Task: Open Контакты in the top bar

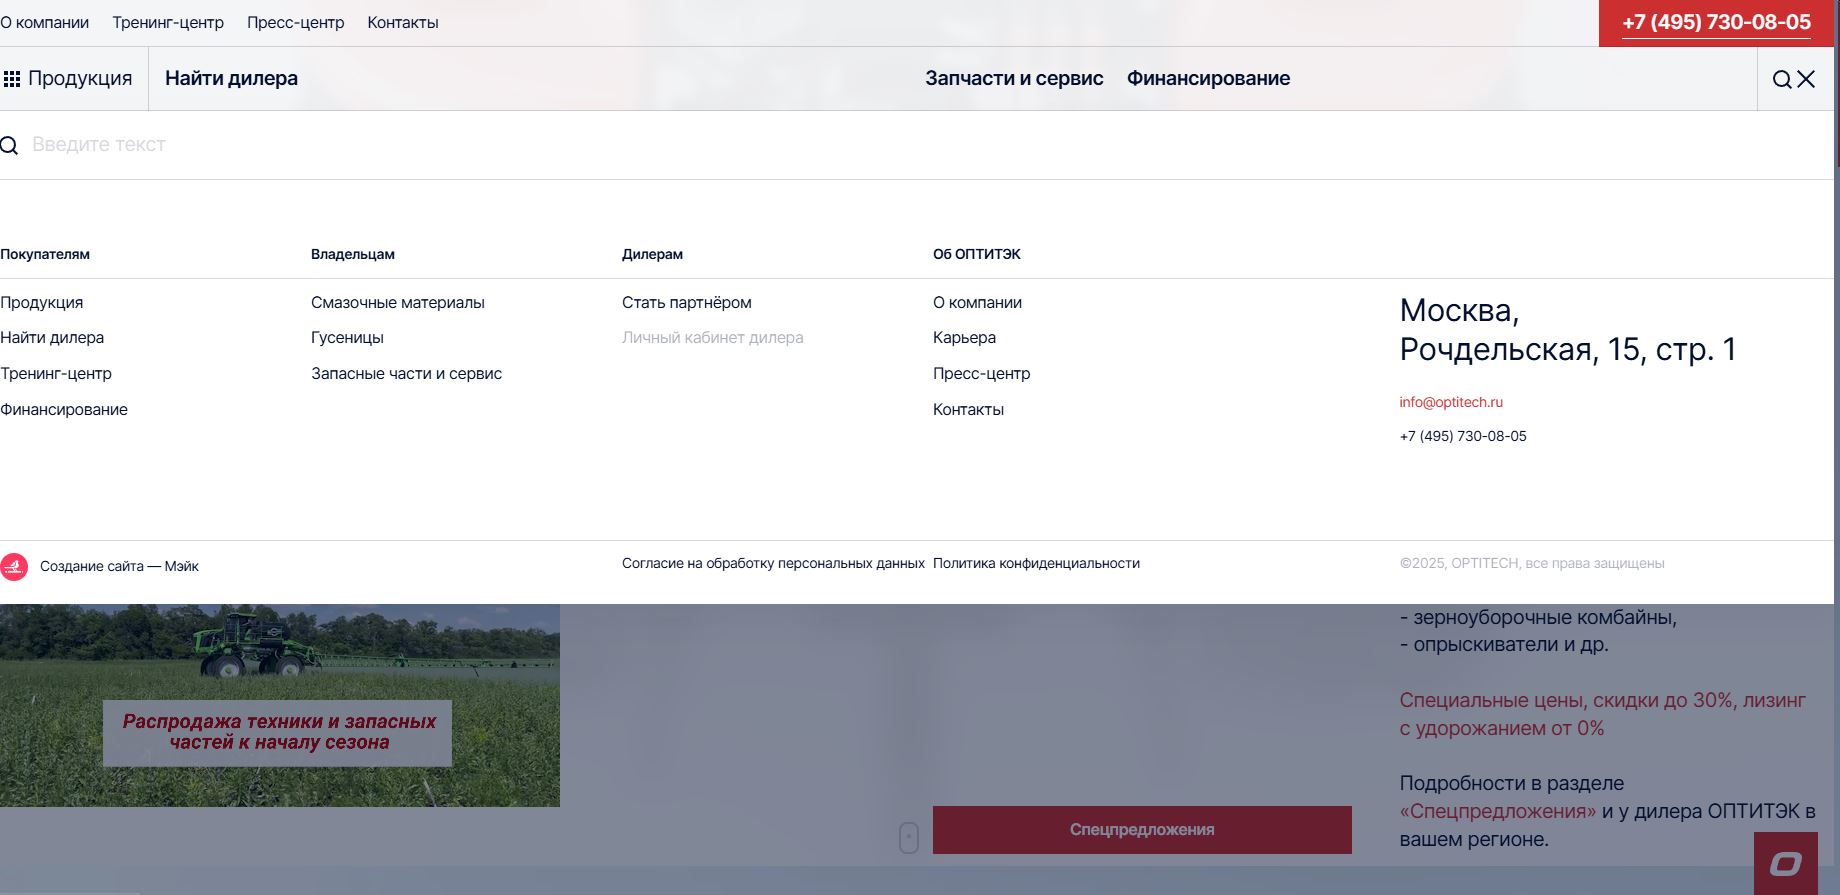Action: pyautogui.click(x=403, y=22)
